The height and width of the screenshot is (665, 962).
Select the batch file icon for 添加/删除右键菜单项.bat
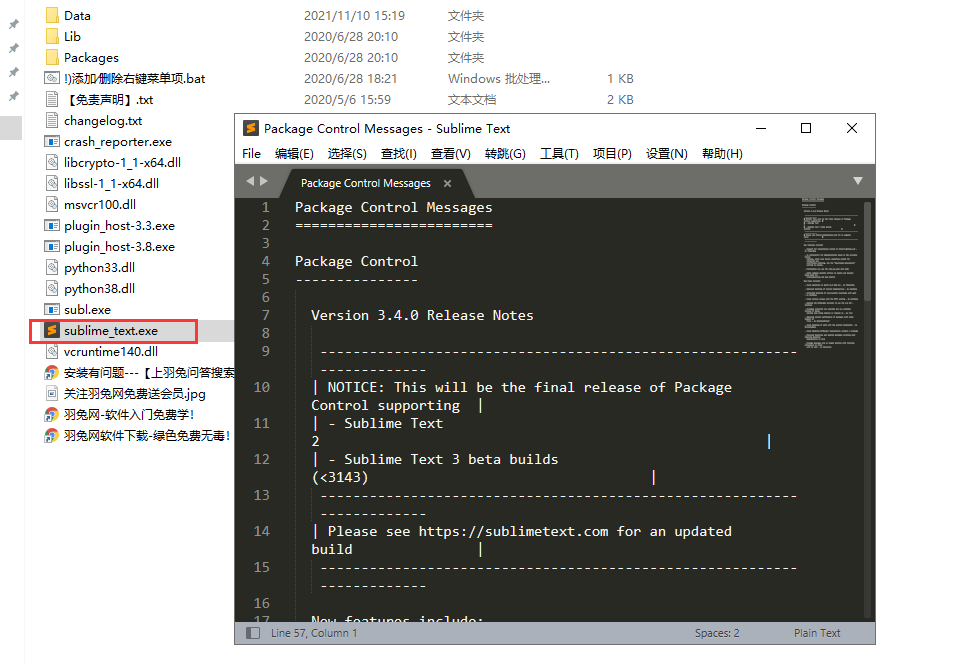pos(52,78)
